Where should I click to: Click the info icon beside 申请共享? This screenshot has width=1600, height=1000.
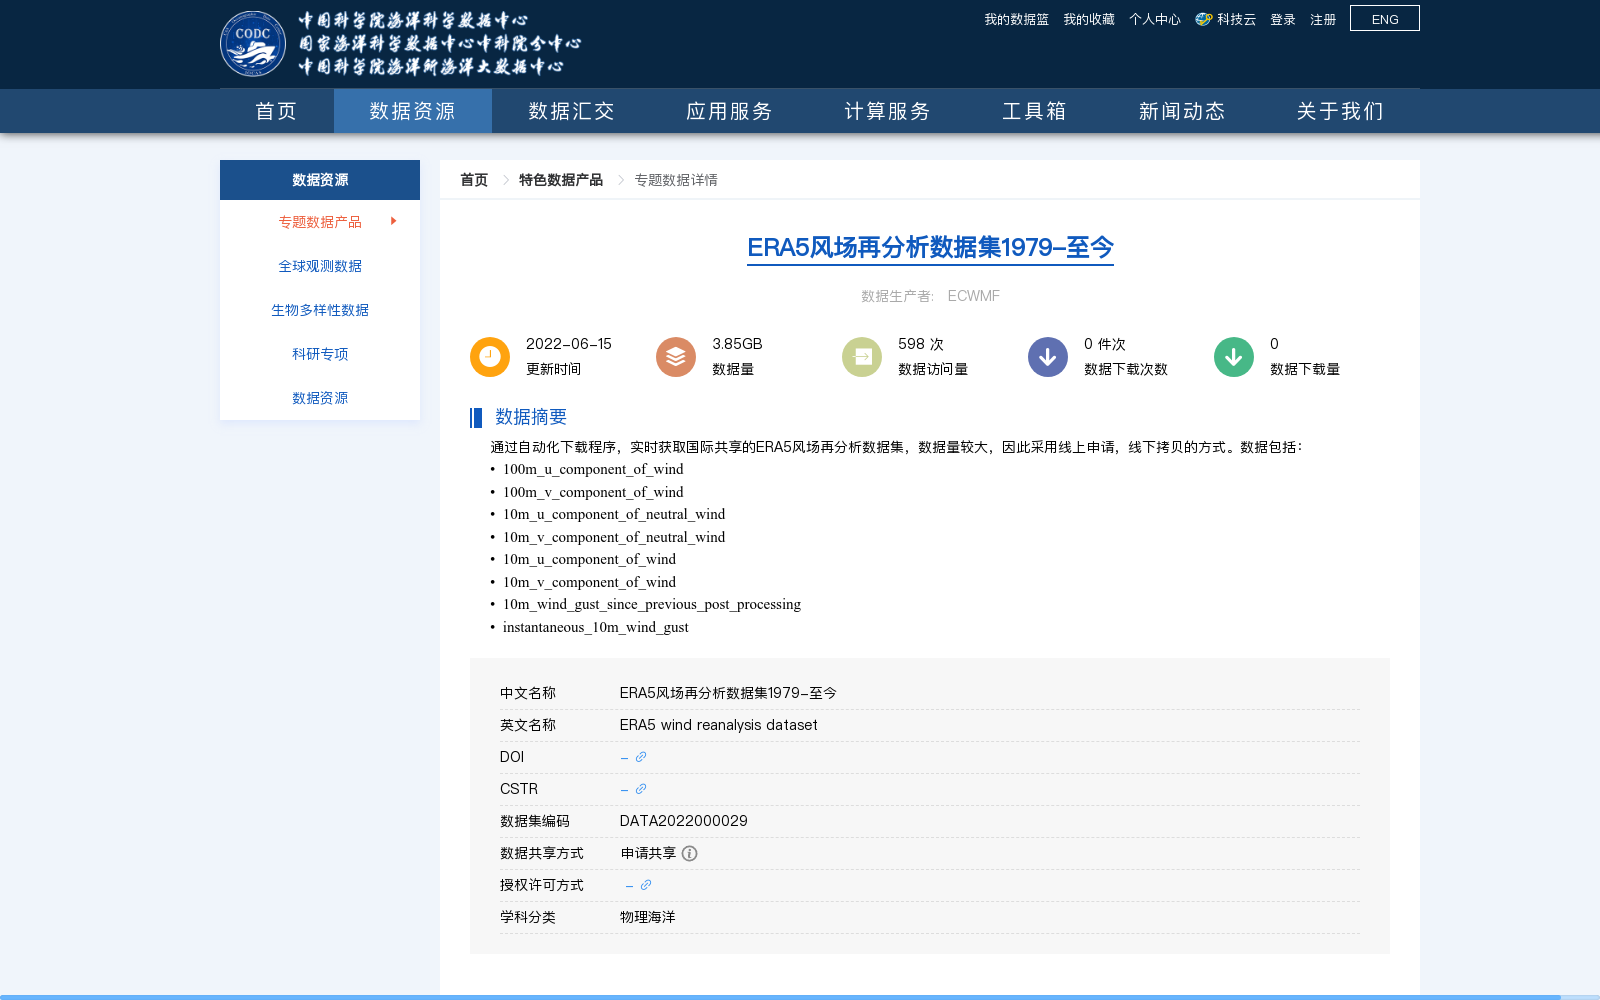[x=690, y=853]
